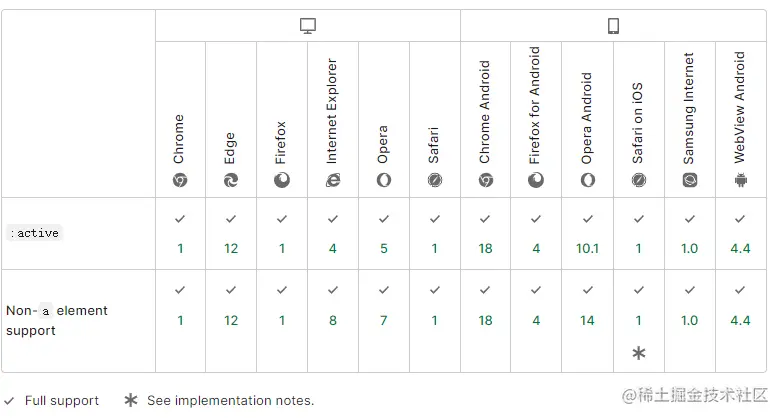Click the Internet Explorer logo icon
This screenshot has width=782, height=418.
pyautogui.click(x=333, y=181)
